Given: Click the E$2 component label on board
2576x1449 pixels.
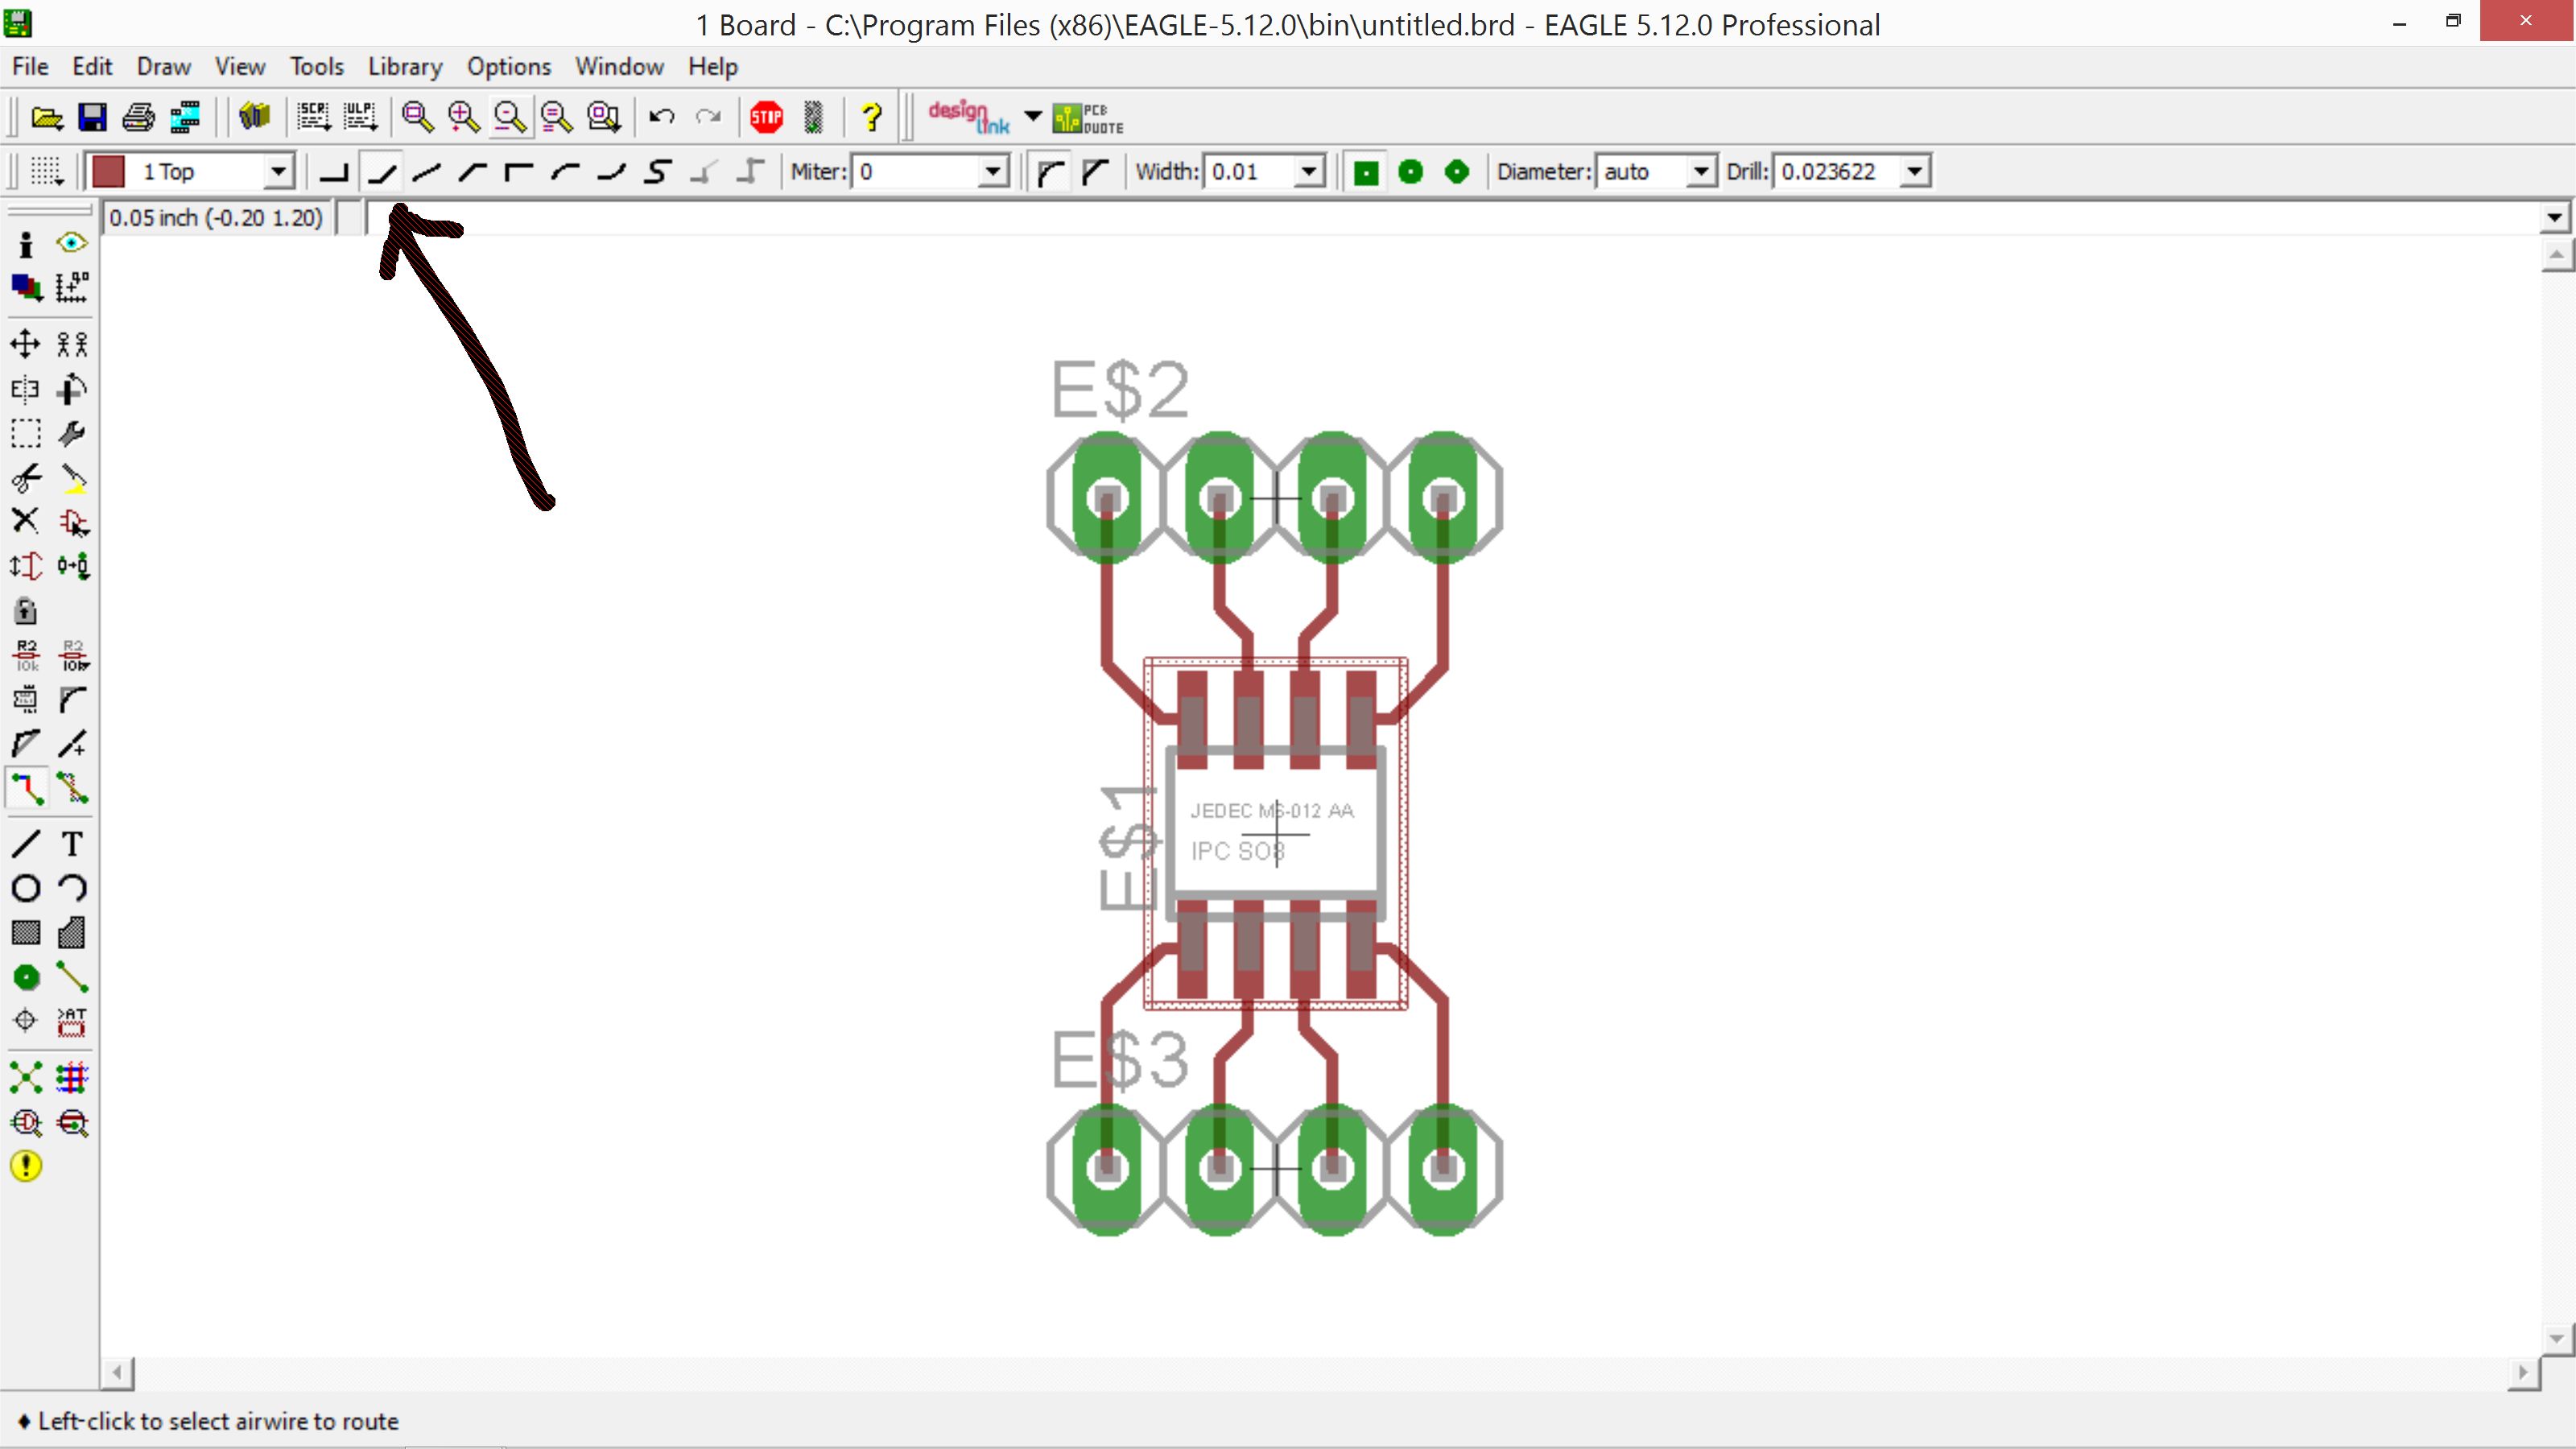Looking at the screenshot, I should (1120, 390).
